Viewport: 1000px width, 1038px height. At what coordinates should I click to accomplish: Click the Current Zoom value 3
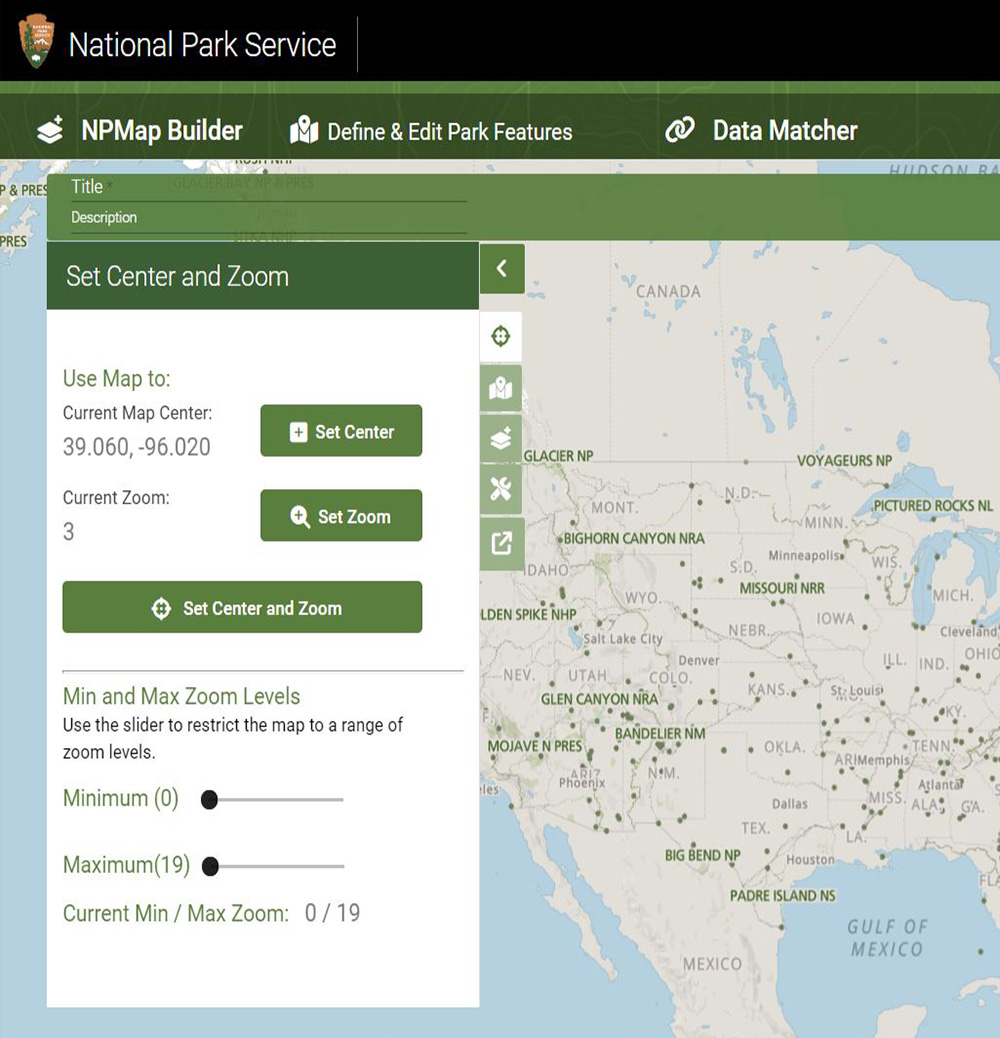(68, 531)
